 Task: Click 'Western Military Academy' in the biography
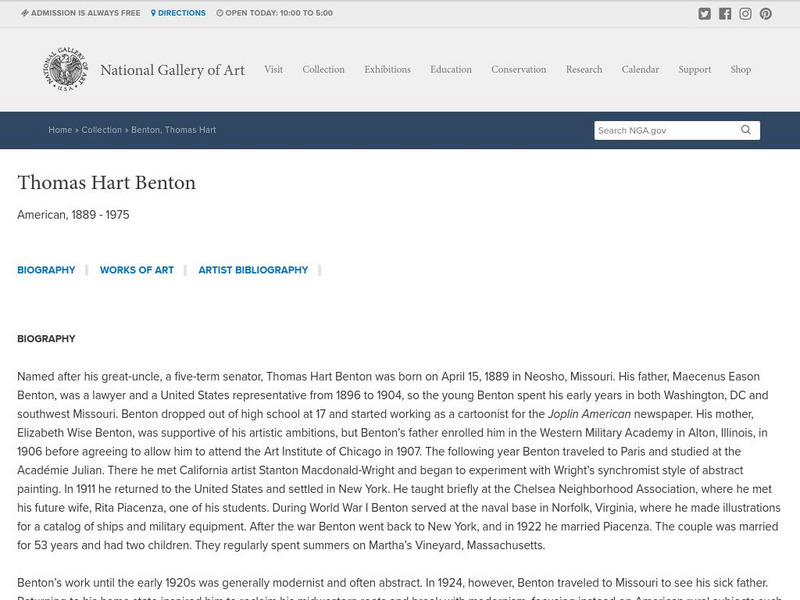click(606, 433)
